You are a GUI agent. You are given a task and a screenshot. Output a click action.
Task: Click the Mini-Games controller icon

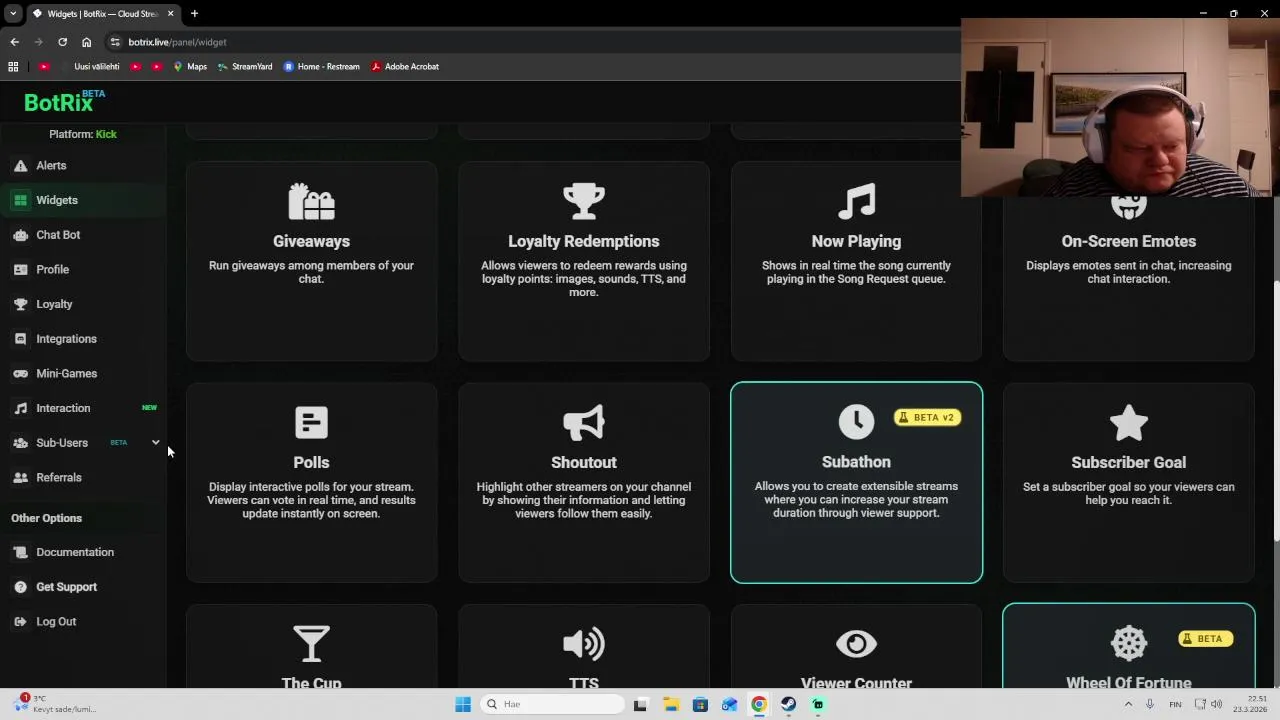(20, 374)
